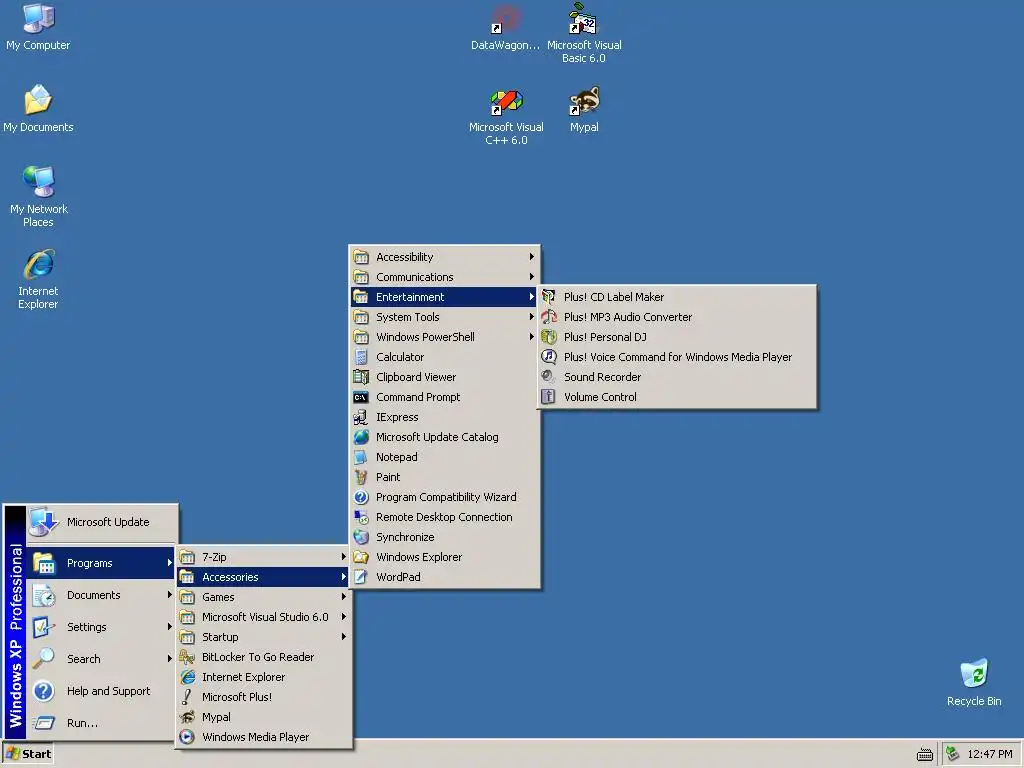Click the Command Prompt icon
The image size is (1024, 768).
[361, 397]
